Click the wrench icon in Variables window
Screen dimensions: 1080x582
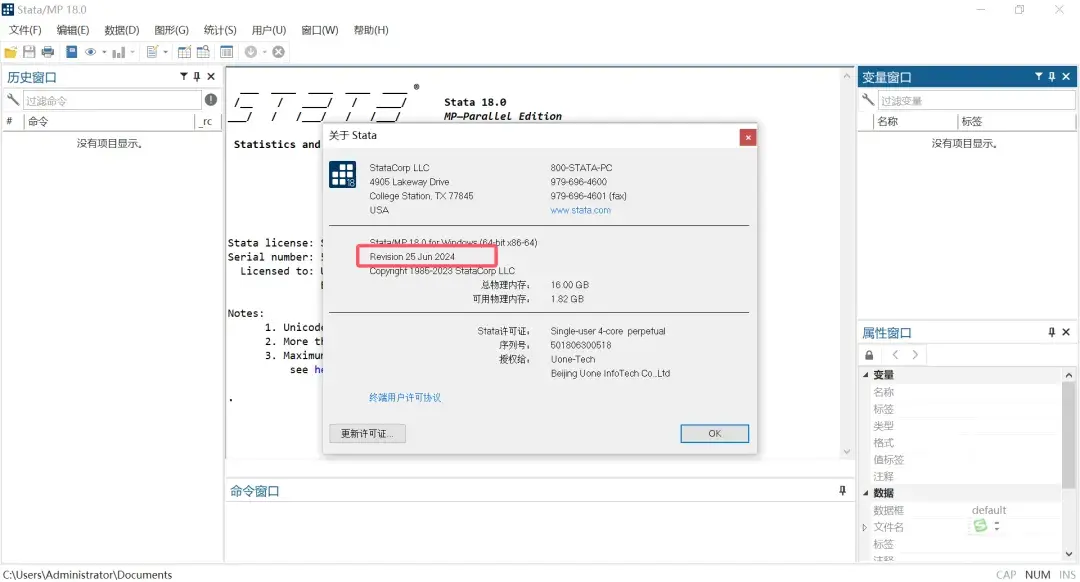point(868,100)
